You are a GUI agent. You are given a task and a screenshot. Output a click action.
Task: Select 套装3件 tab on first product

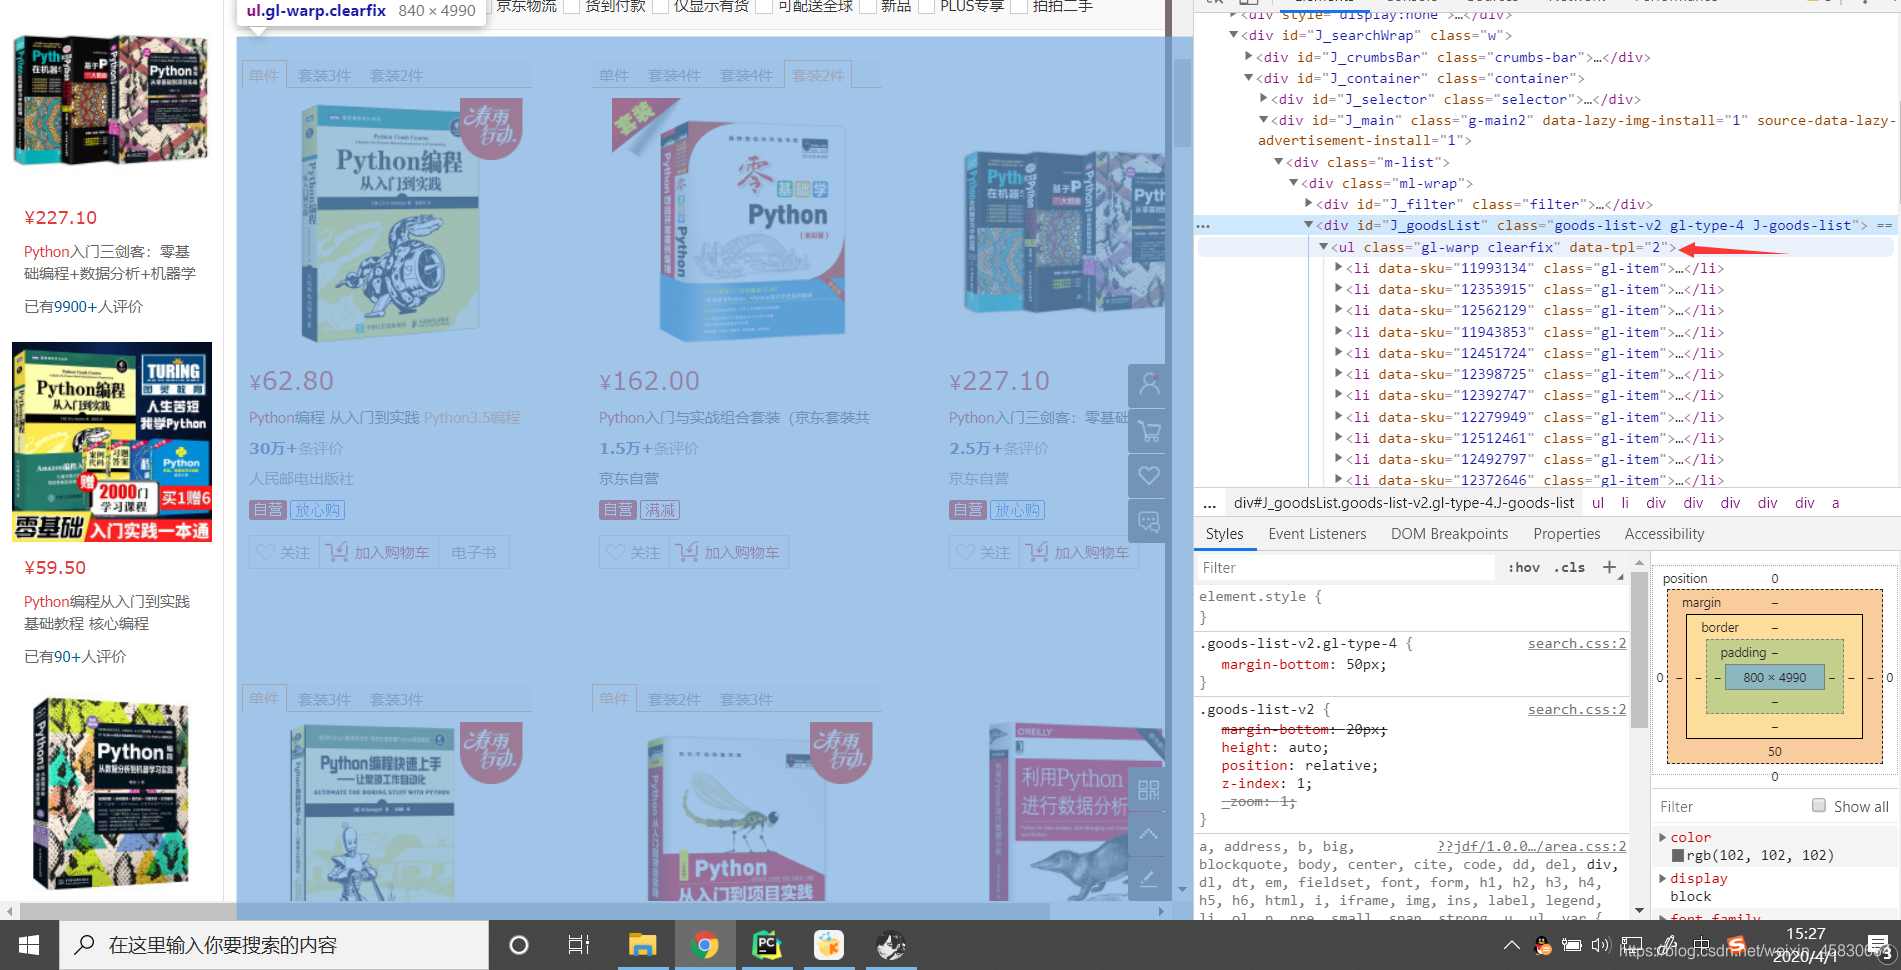325,75
